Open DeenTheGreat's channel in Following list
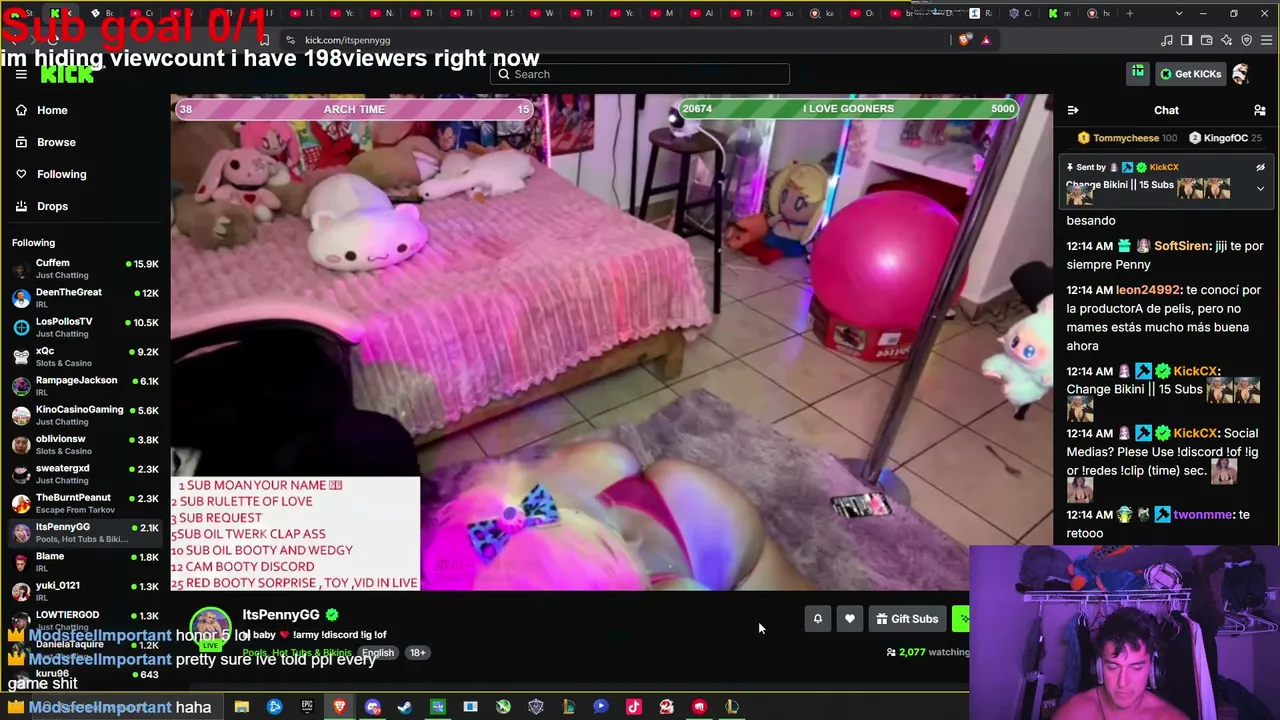 point(84,298)
